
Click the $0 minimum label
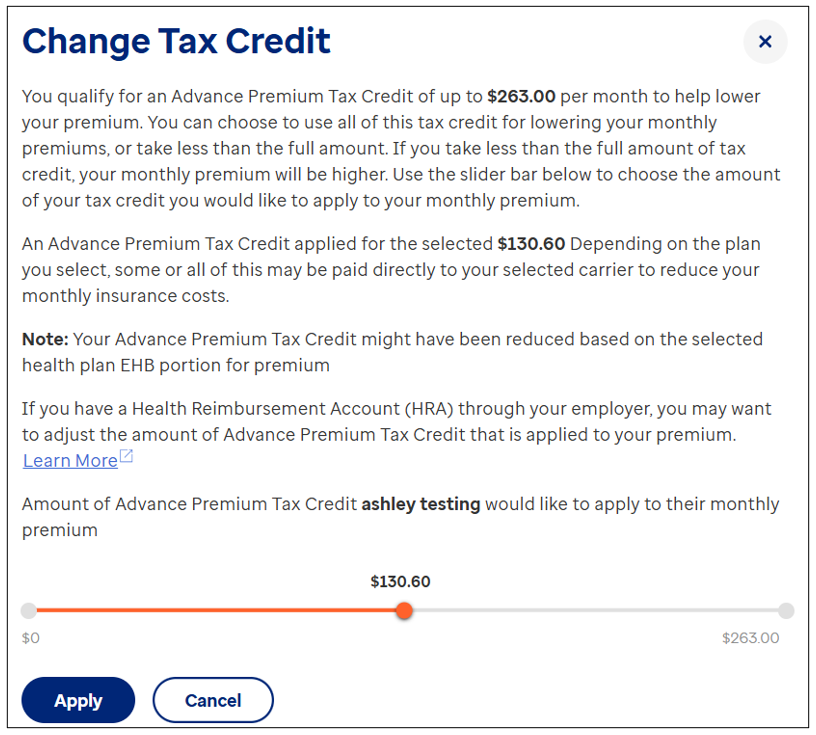(31, 638)
